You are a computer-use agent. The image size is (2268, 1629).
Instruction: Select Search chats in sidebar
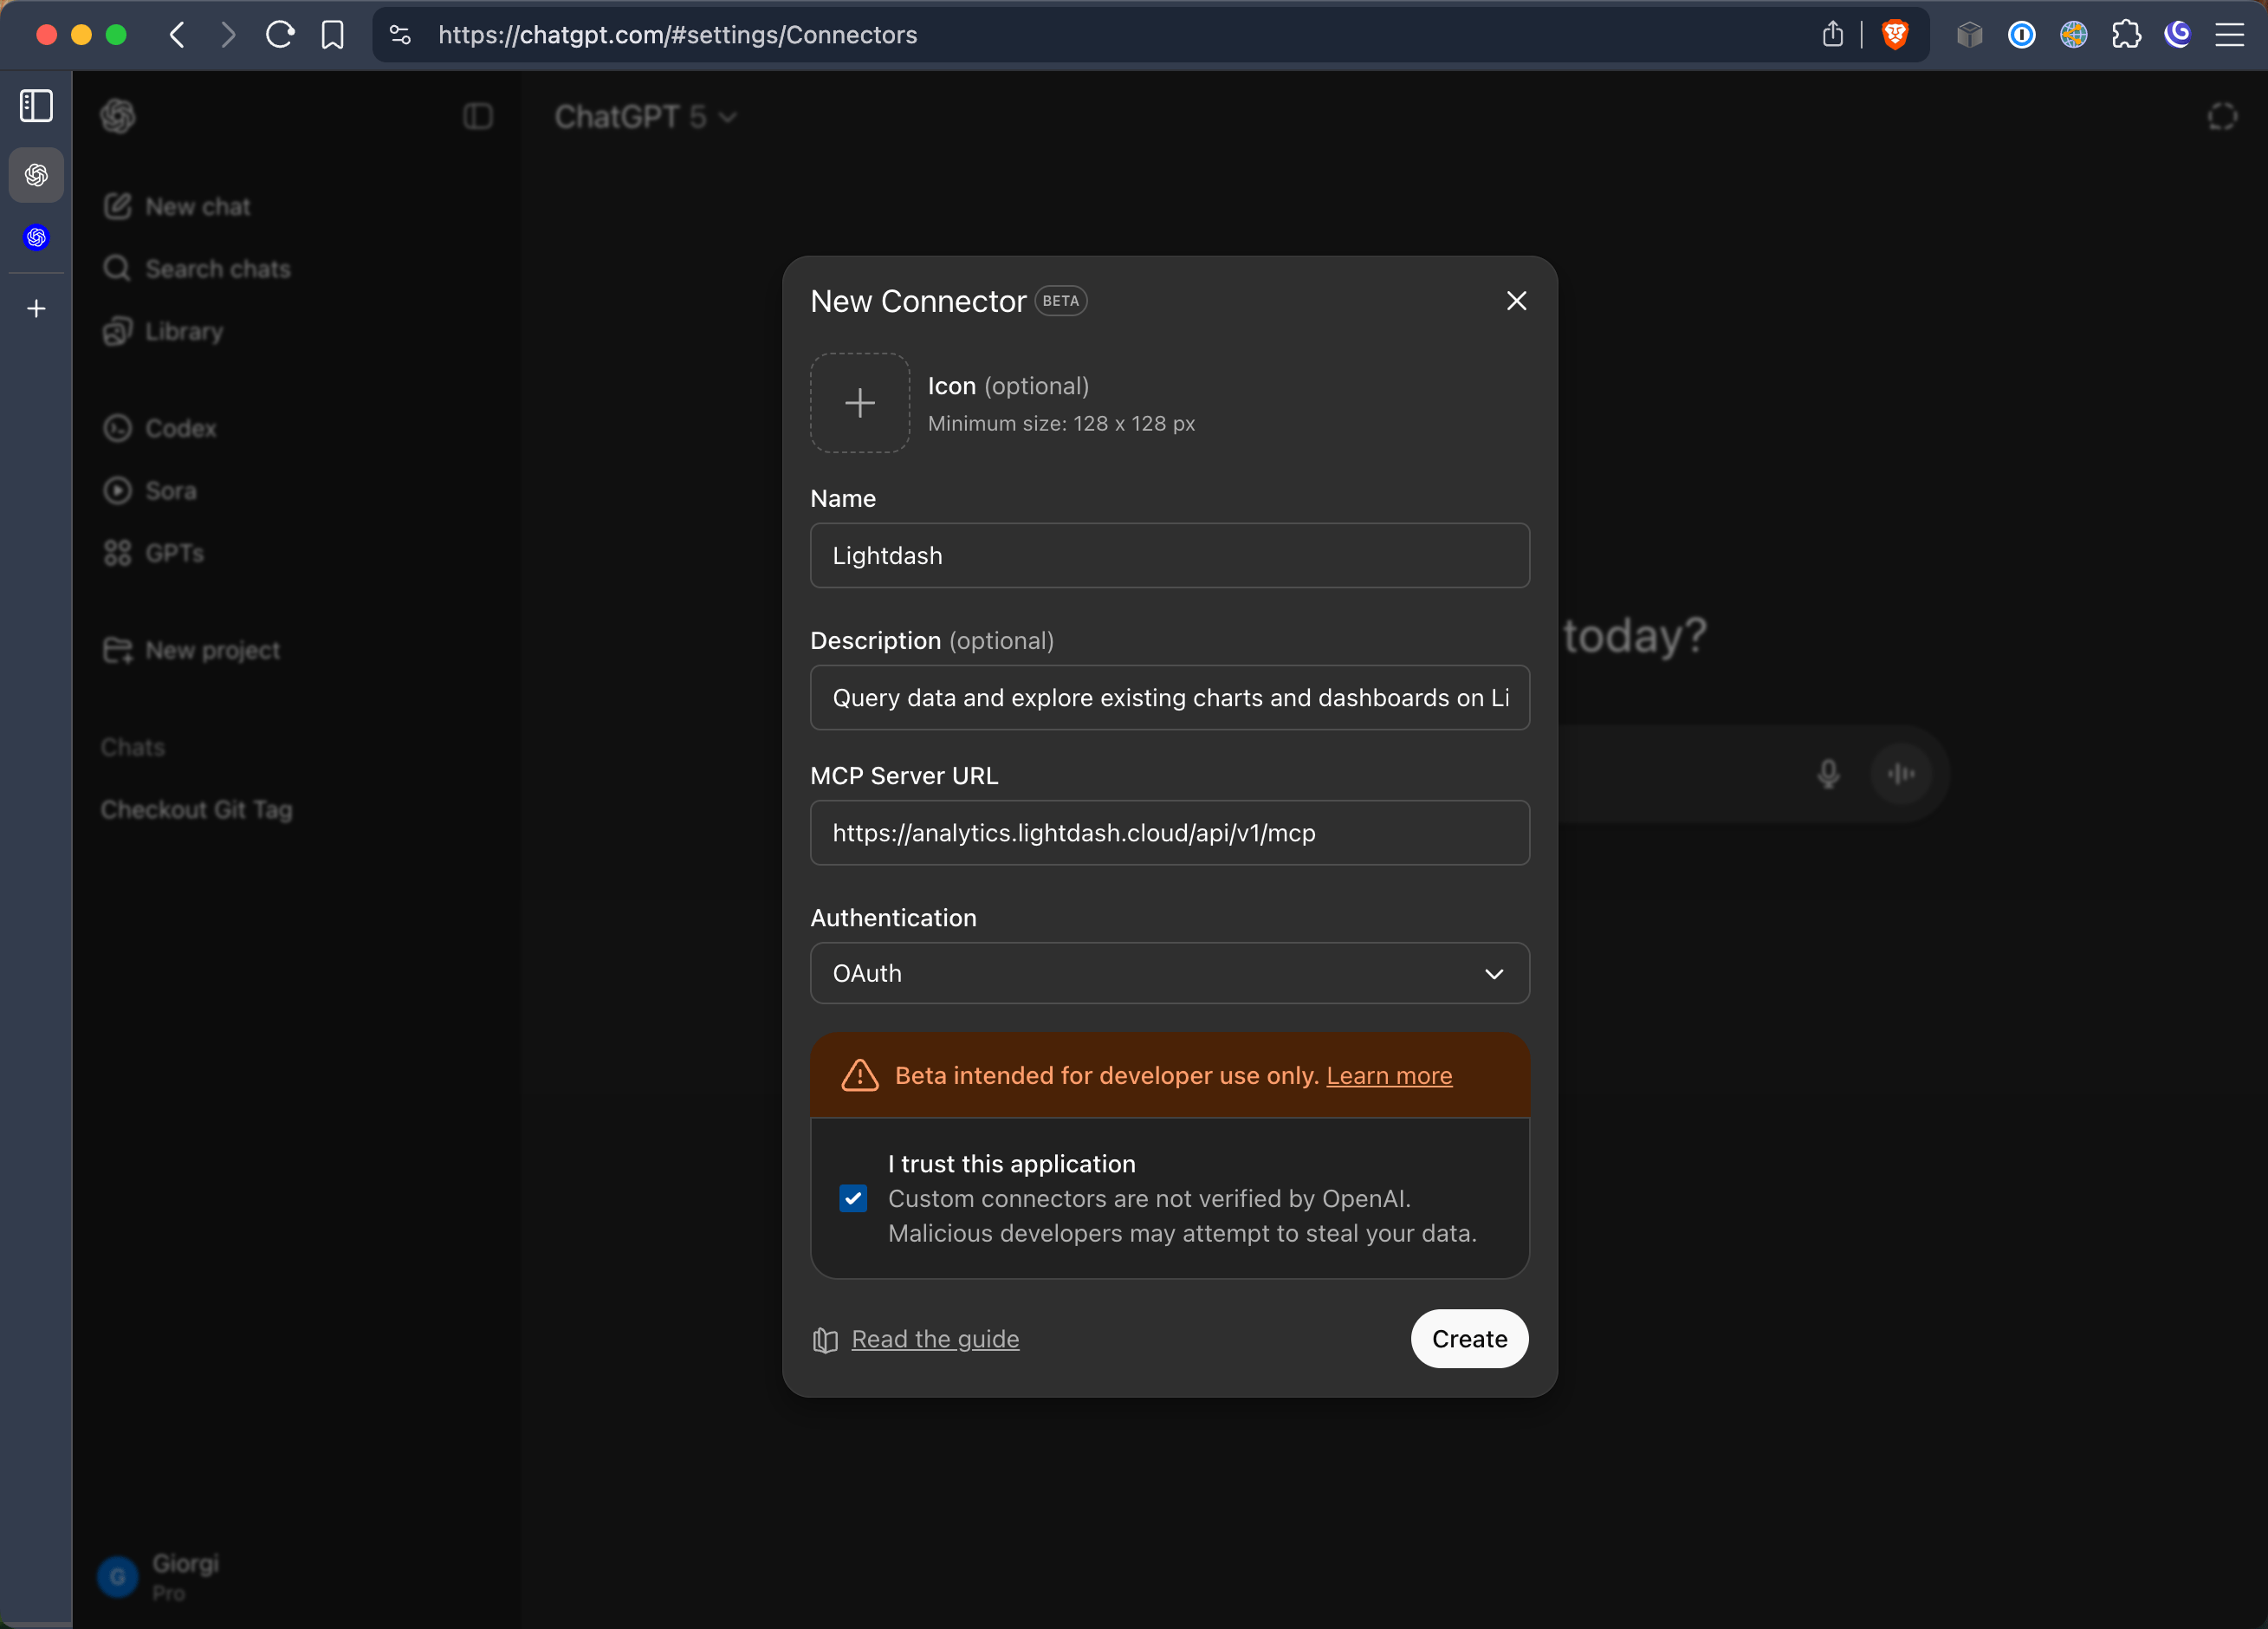197,268
